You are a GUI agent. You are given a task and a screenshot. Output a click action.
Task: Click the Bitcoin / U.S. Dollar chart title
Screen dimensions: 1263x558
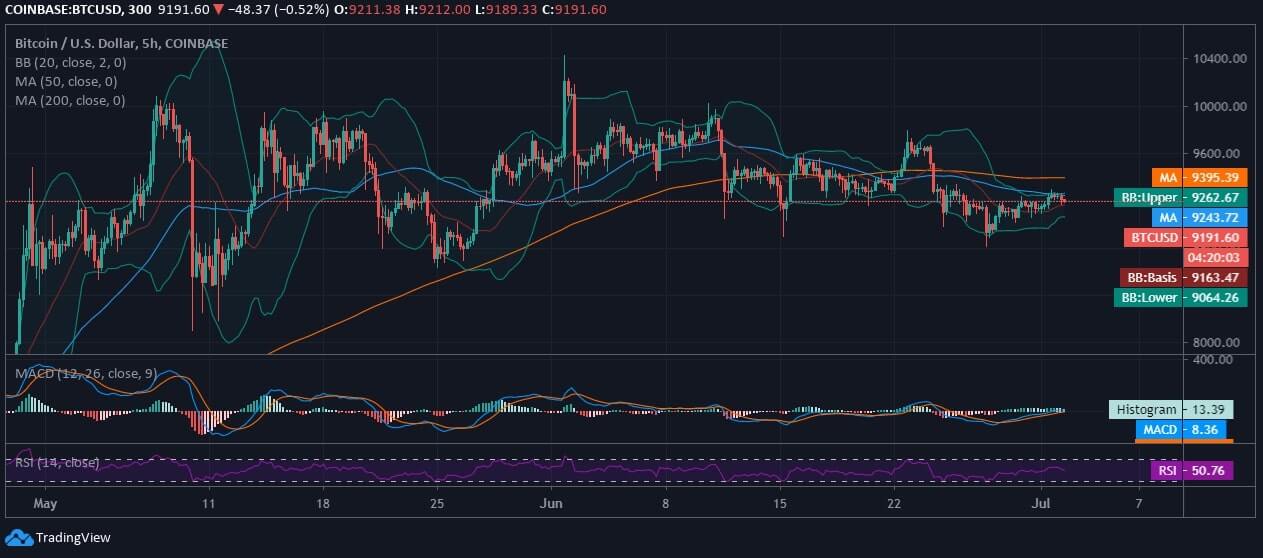tap(121, 44)
